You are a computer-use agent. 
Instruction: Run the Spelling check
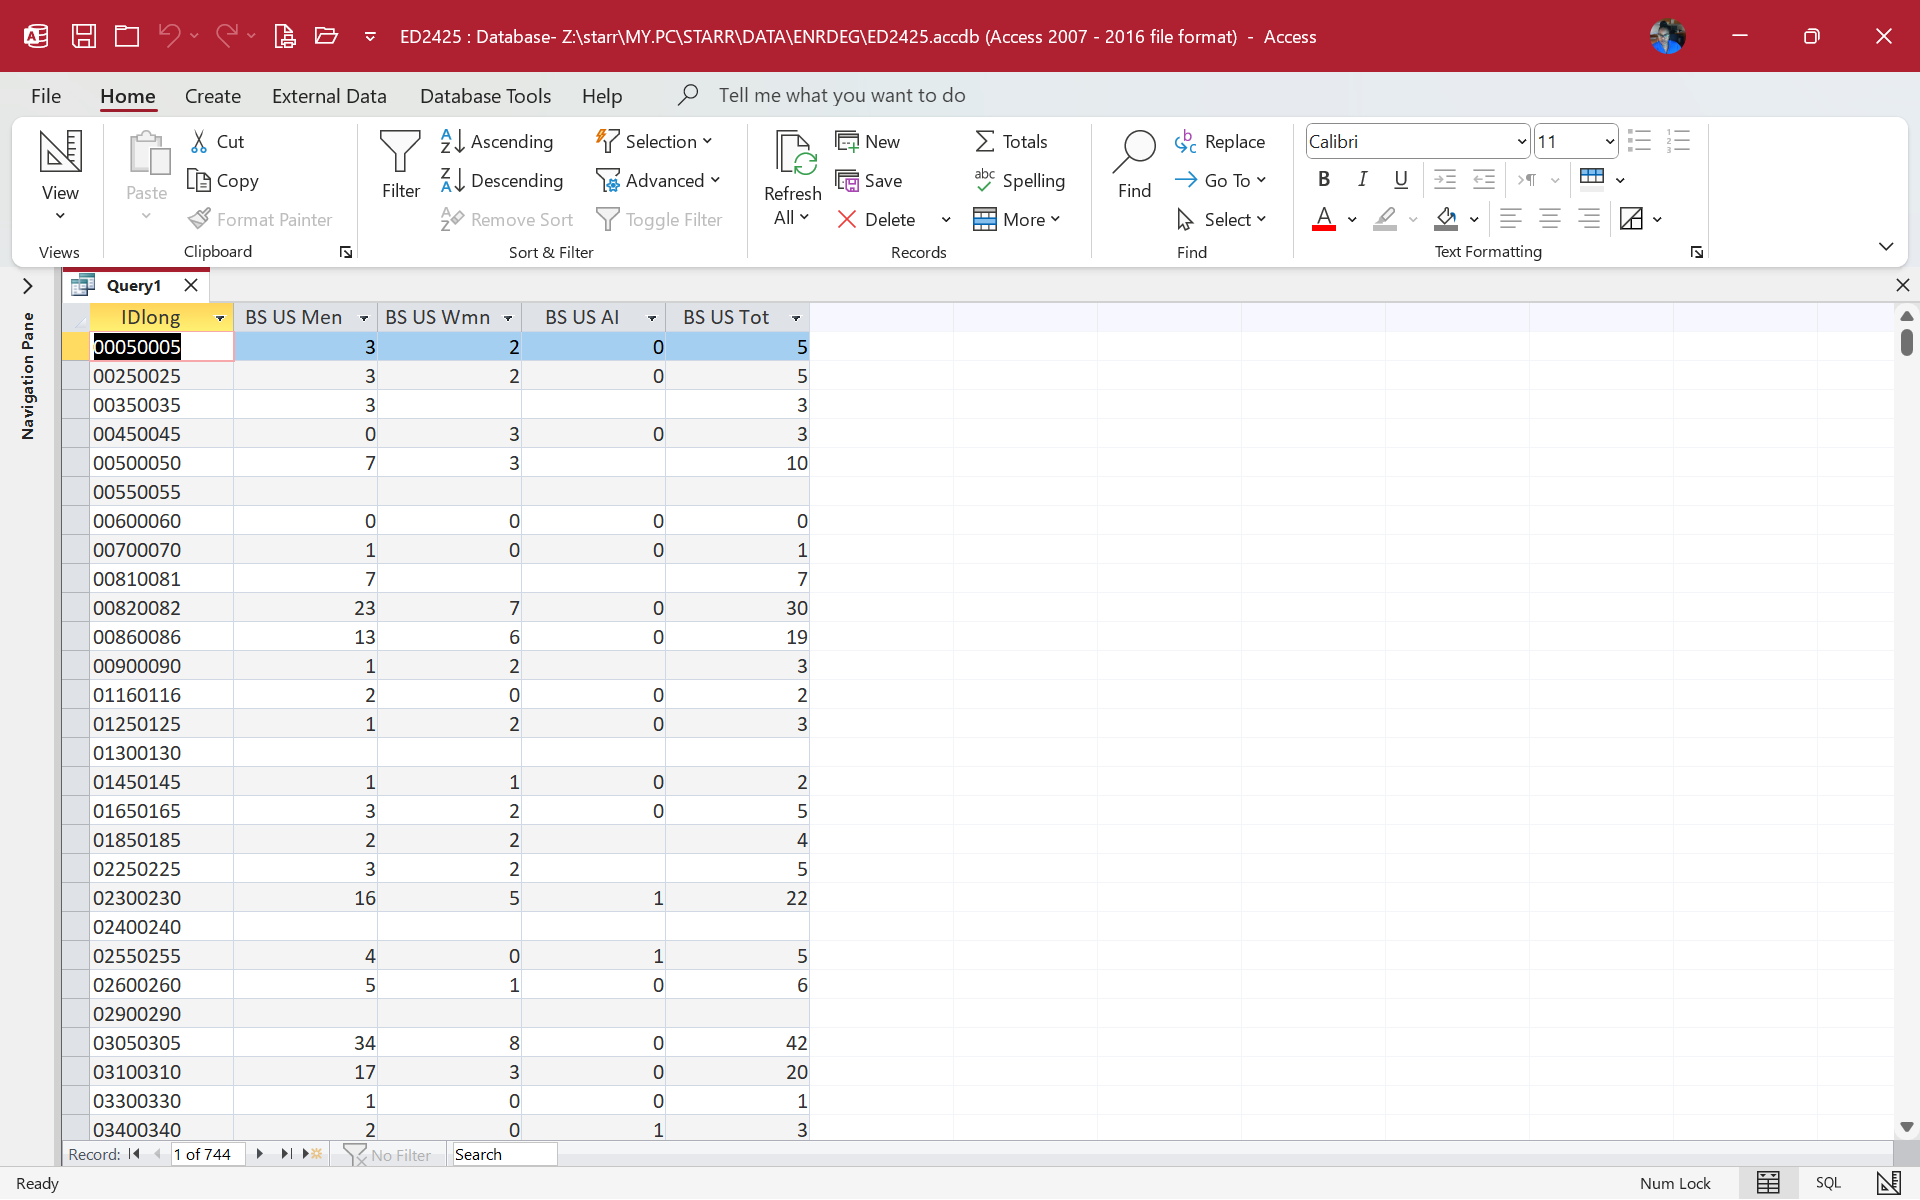pos(1019,180)
